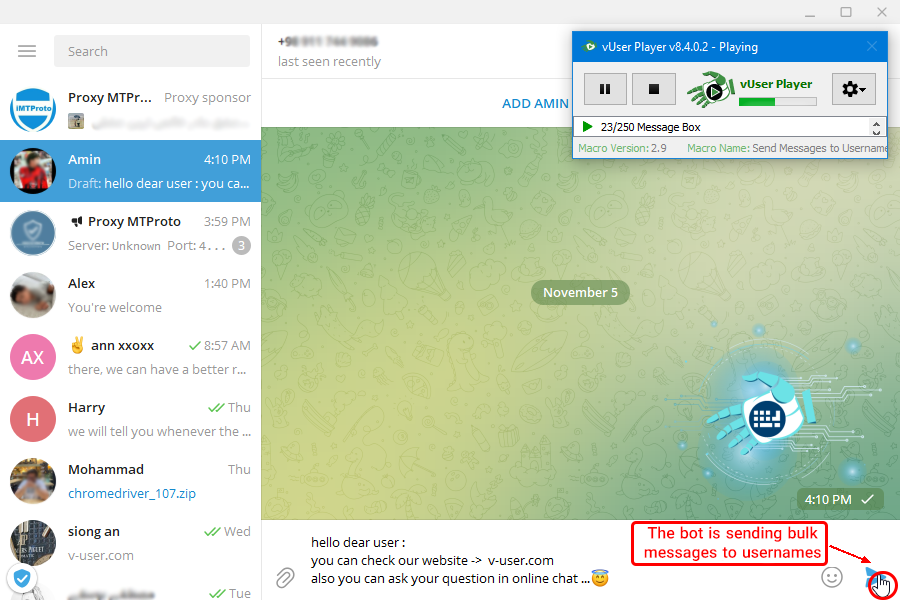Open the Proxy MTProto channel chat

pyautogui.click(x=130, y=233)
